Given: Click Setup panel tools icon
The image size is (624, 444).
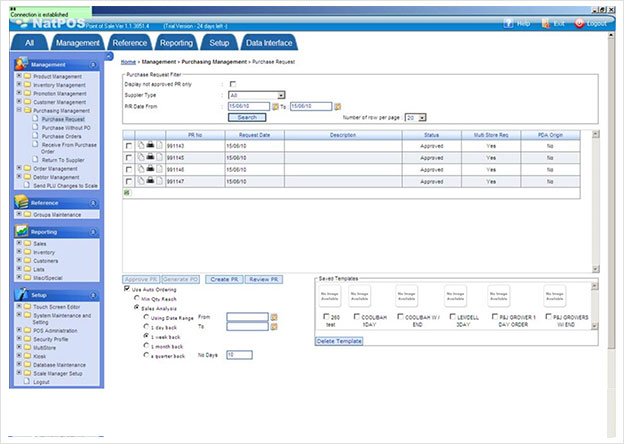Looking at the screenshot, I should pos(21,294).
